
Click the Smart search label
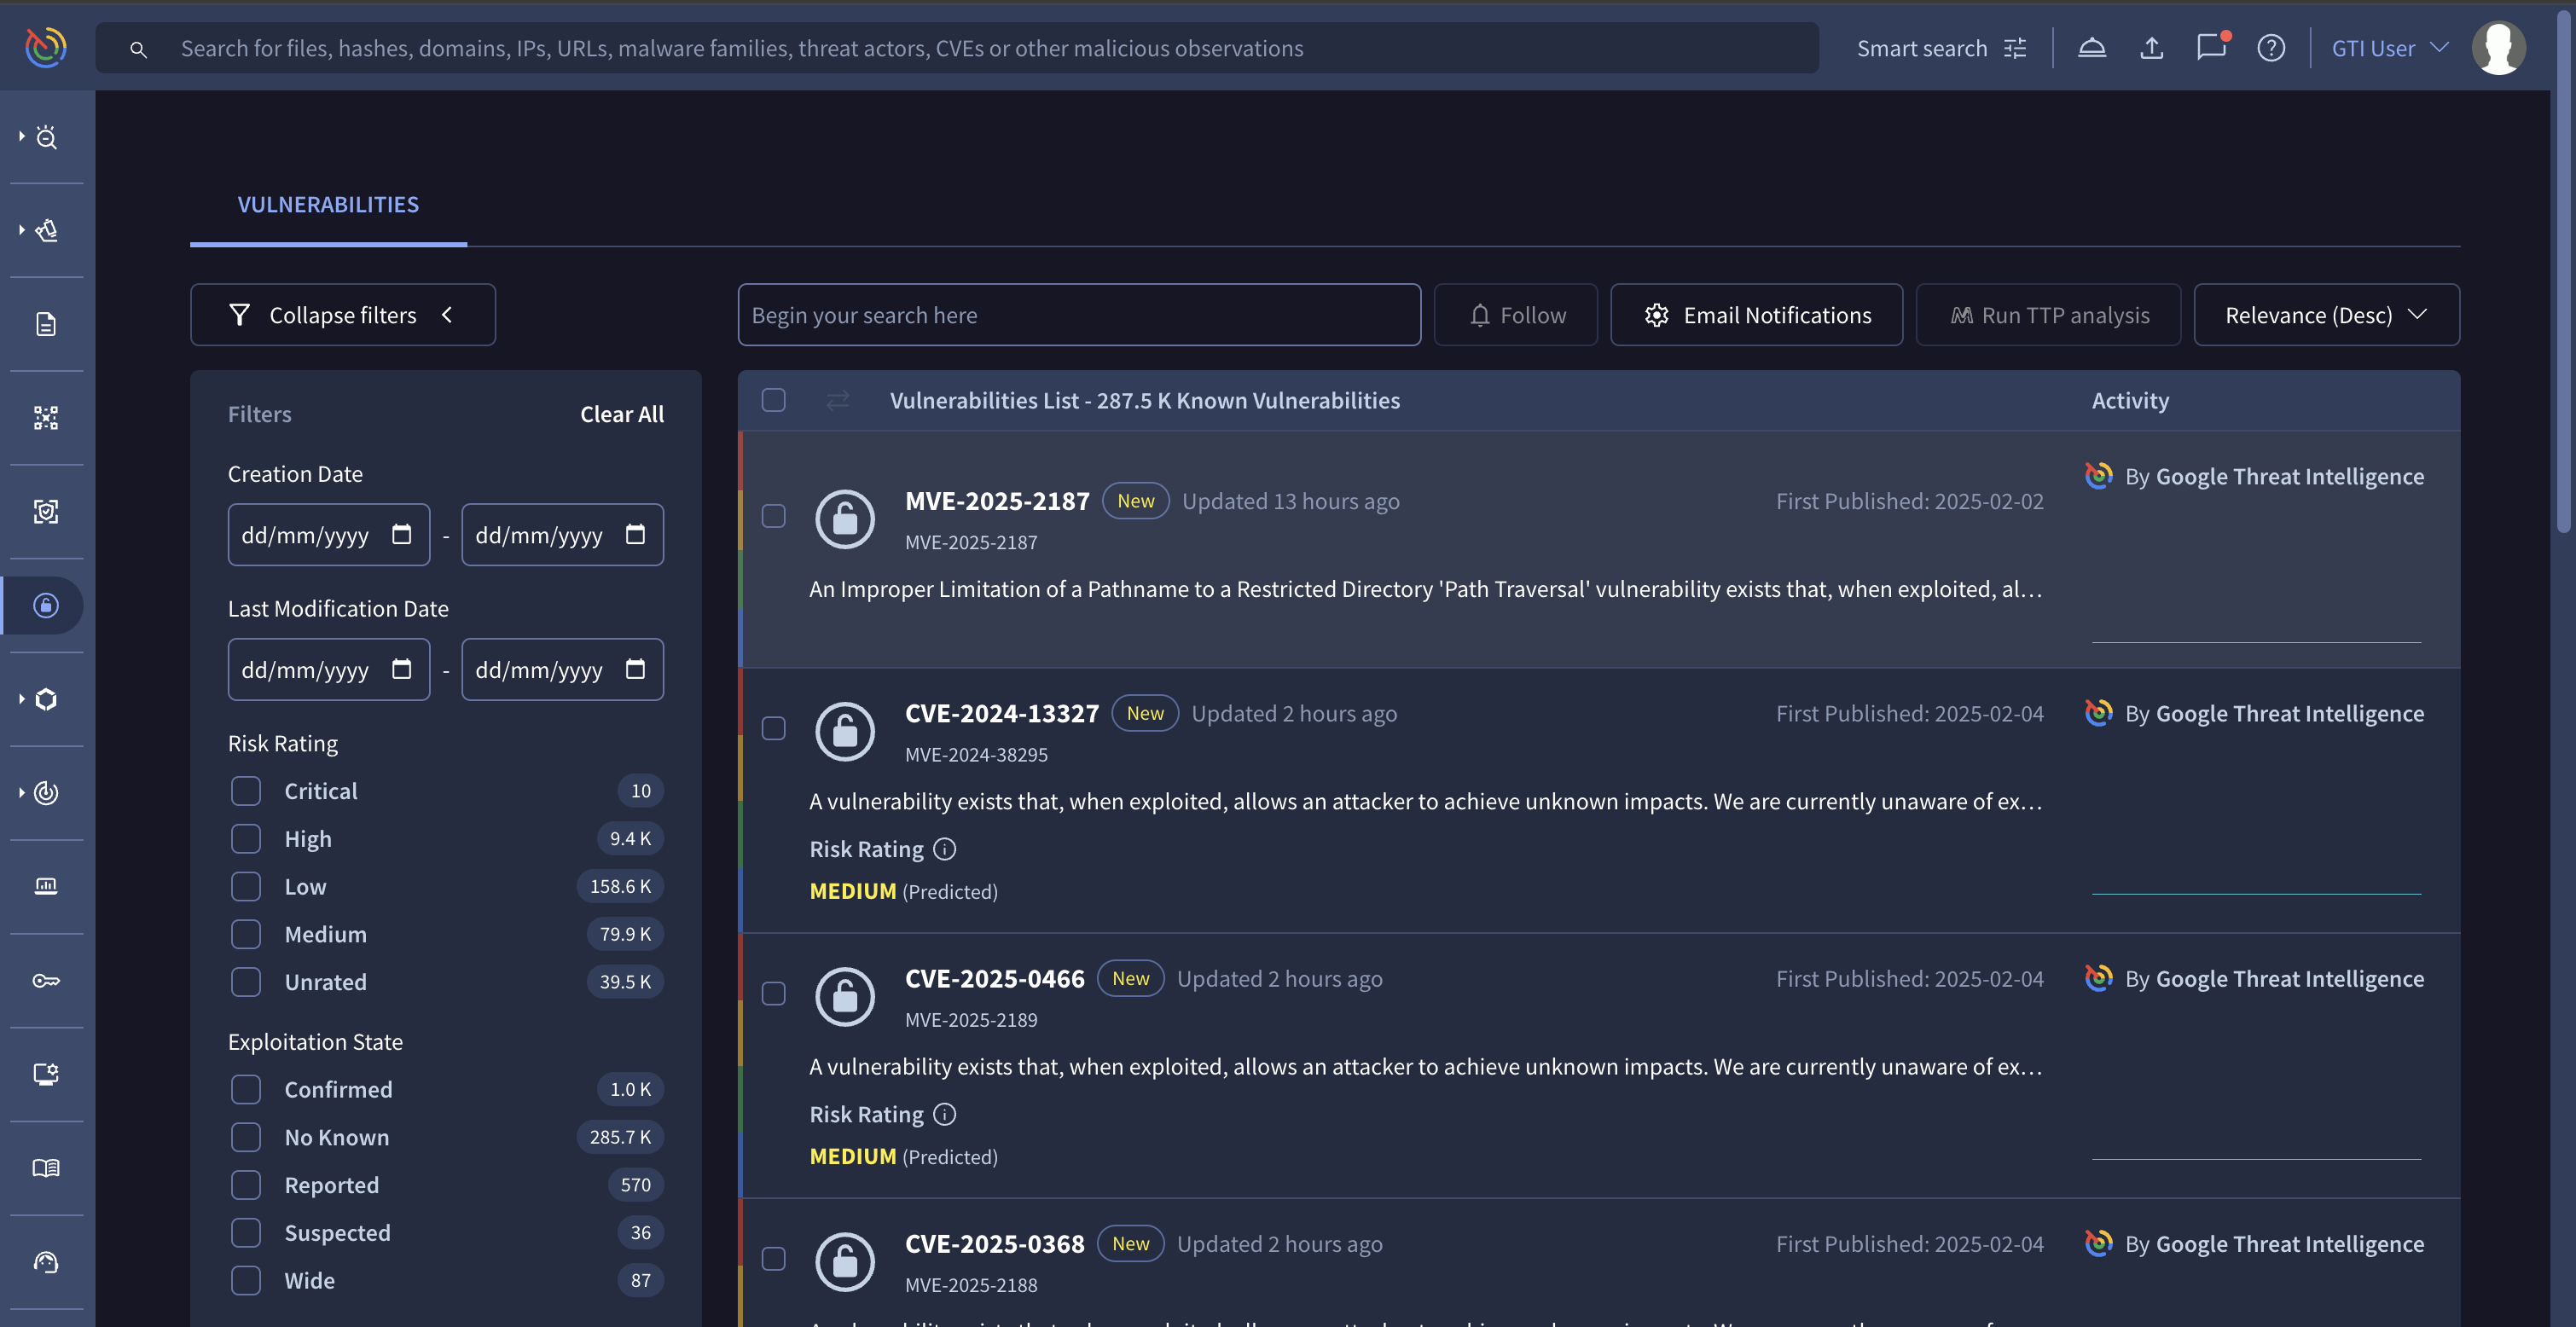[1921, 48]
